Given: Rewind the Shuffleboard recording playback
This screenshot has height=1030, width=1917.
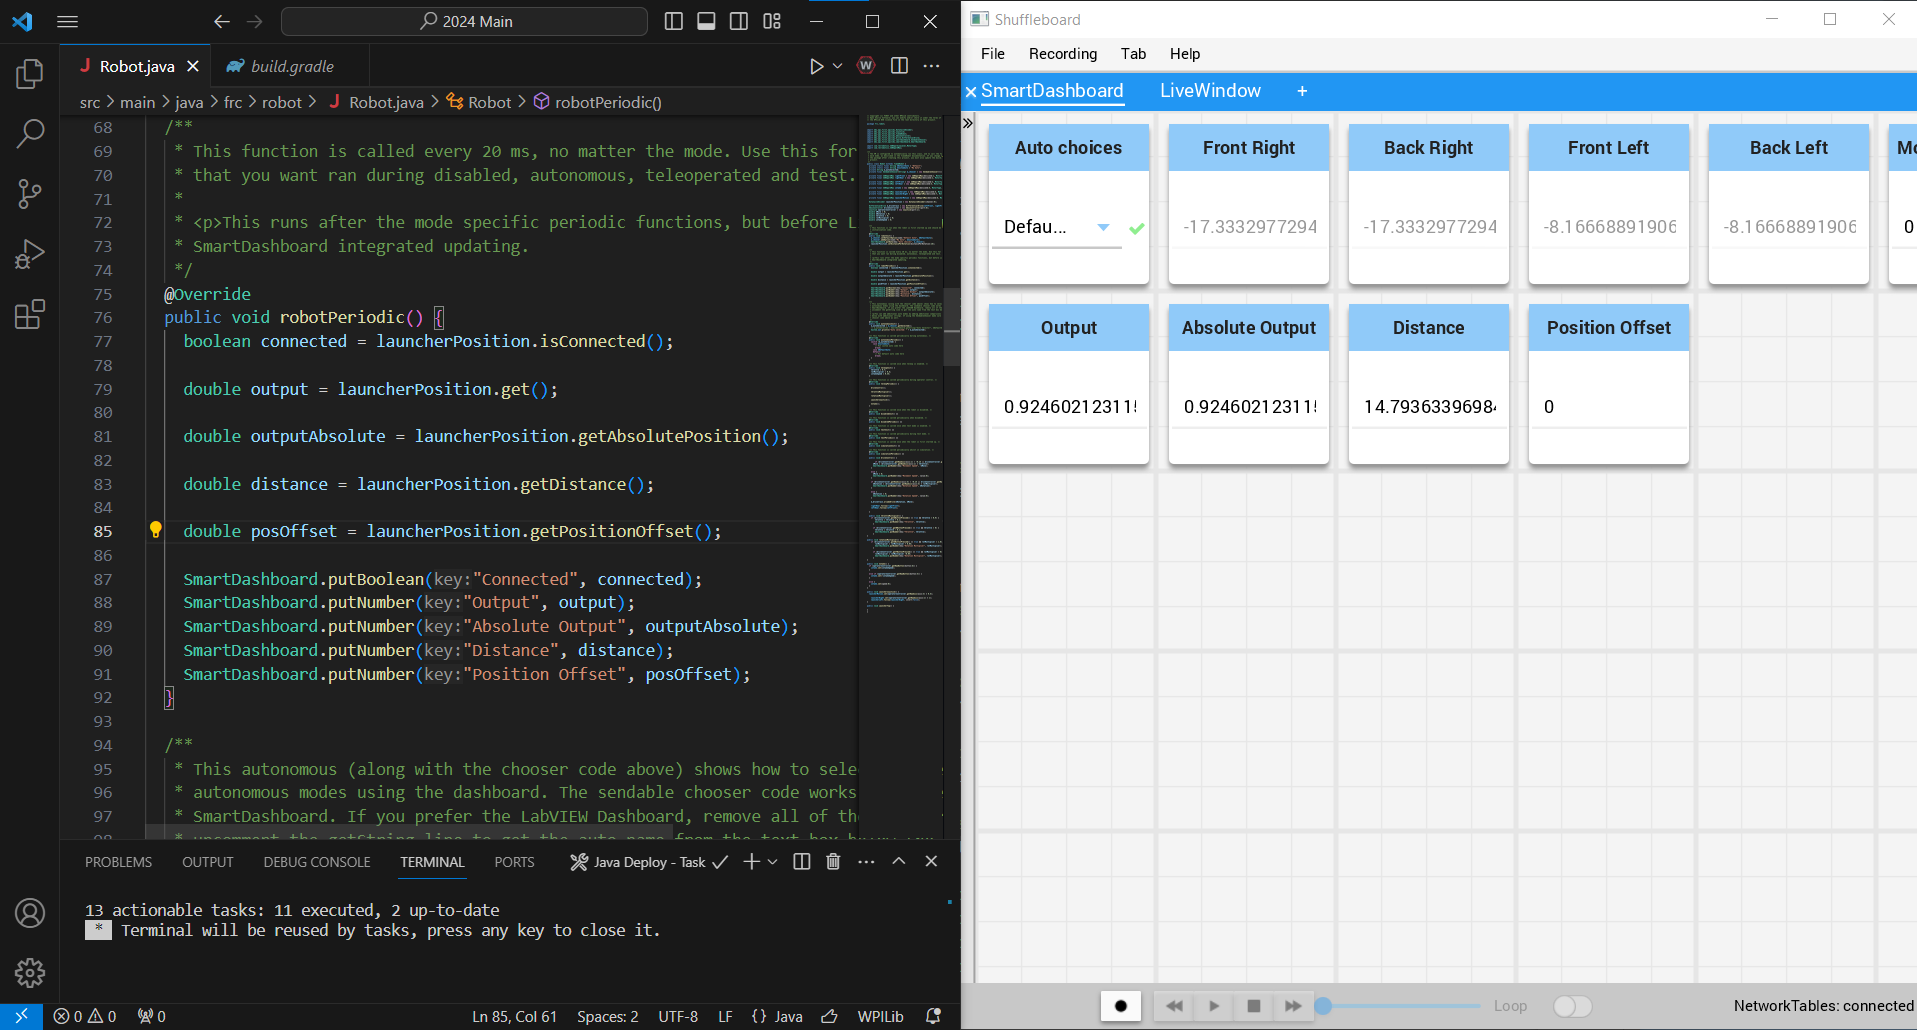Looking at the screenshot, I should click(x=1174, y=1006).
